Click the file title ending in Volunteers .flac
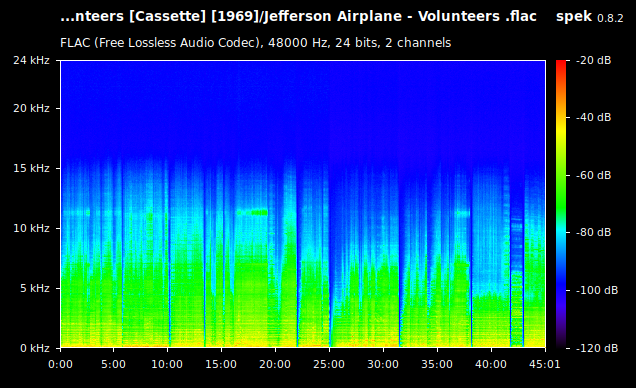Screen dimensions: 636x388 click(299, 17)
